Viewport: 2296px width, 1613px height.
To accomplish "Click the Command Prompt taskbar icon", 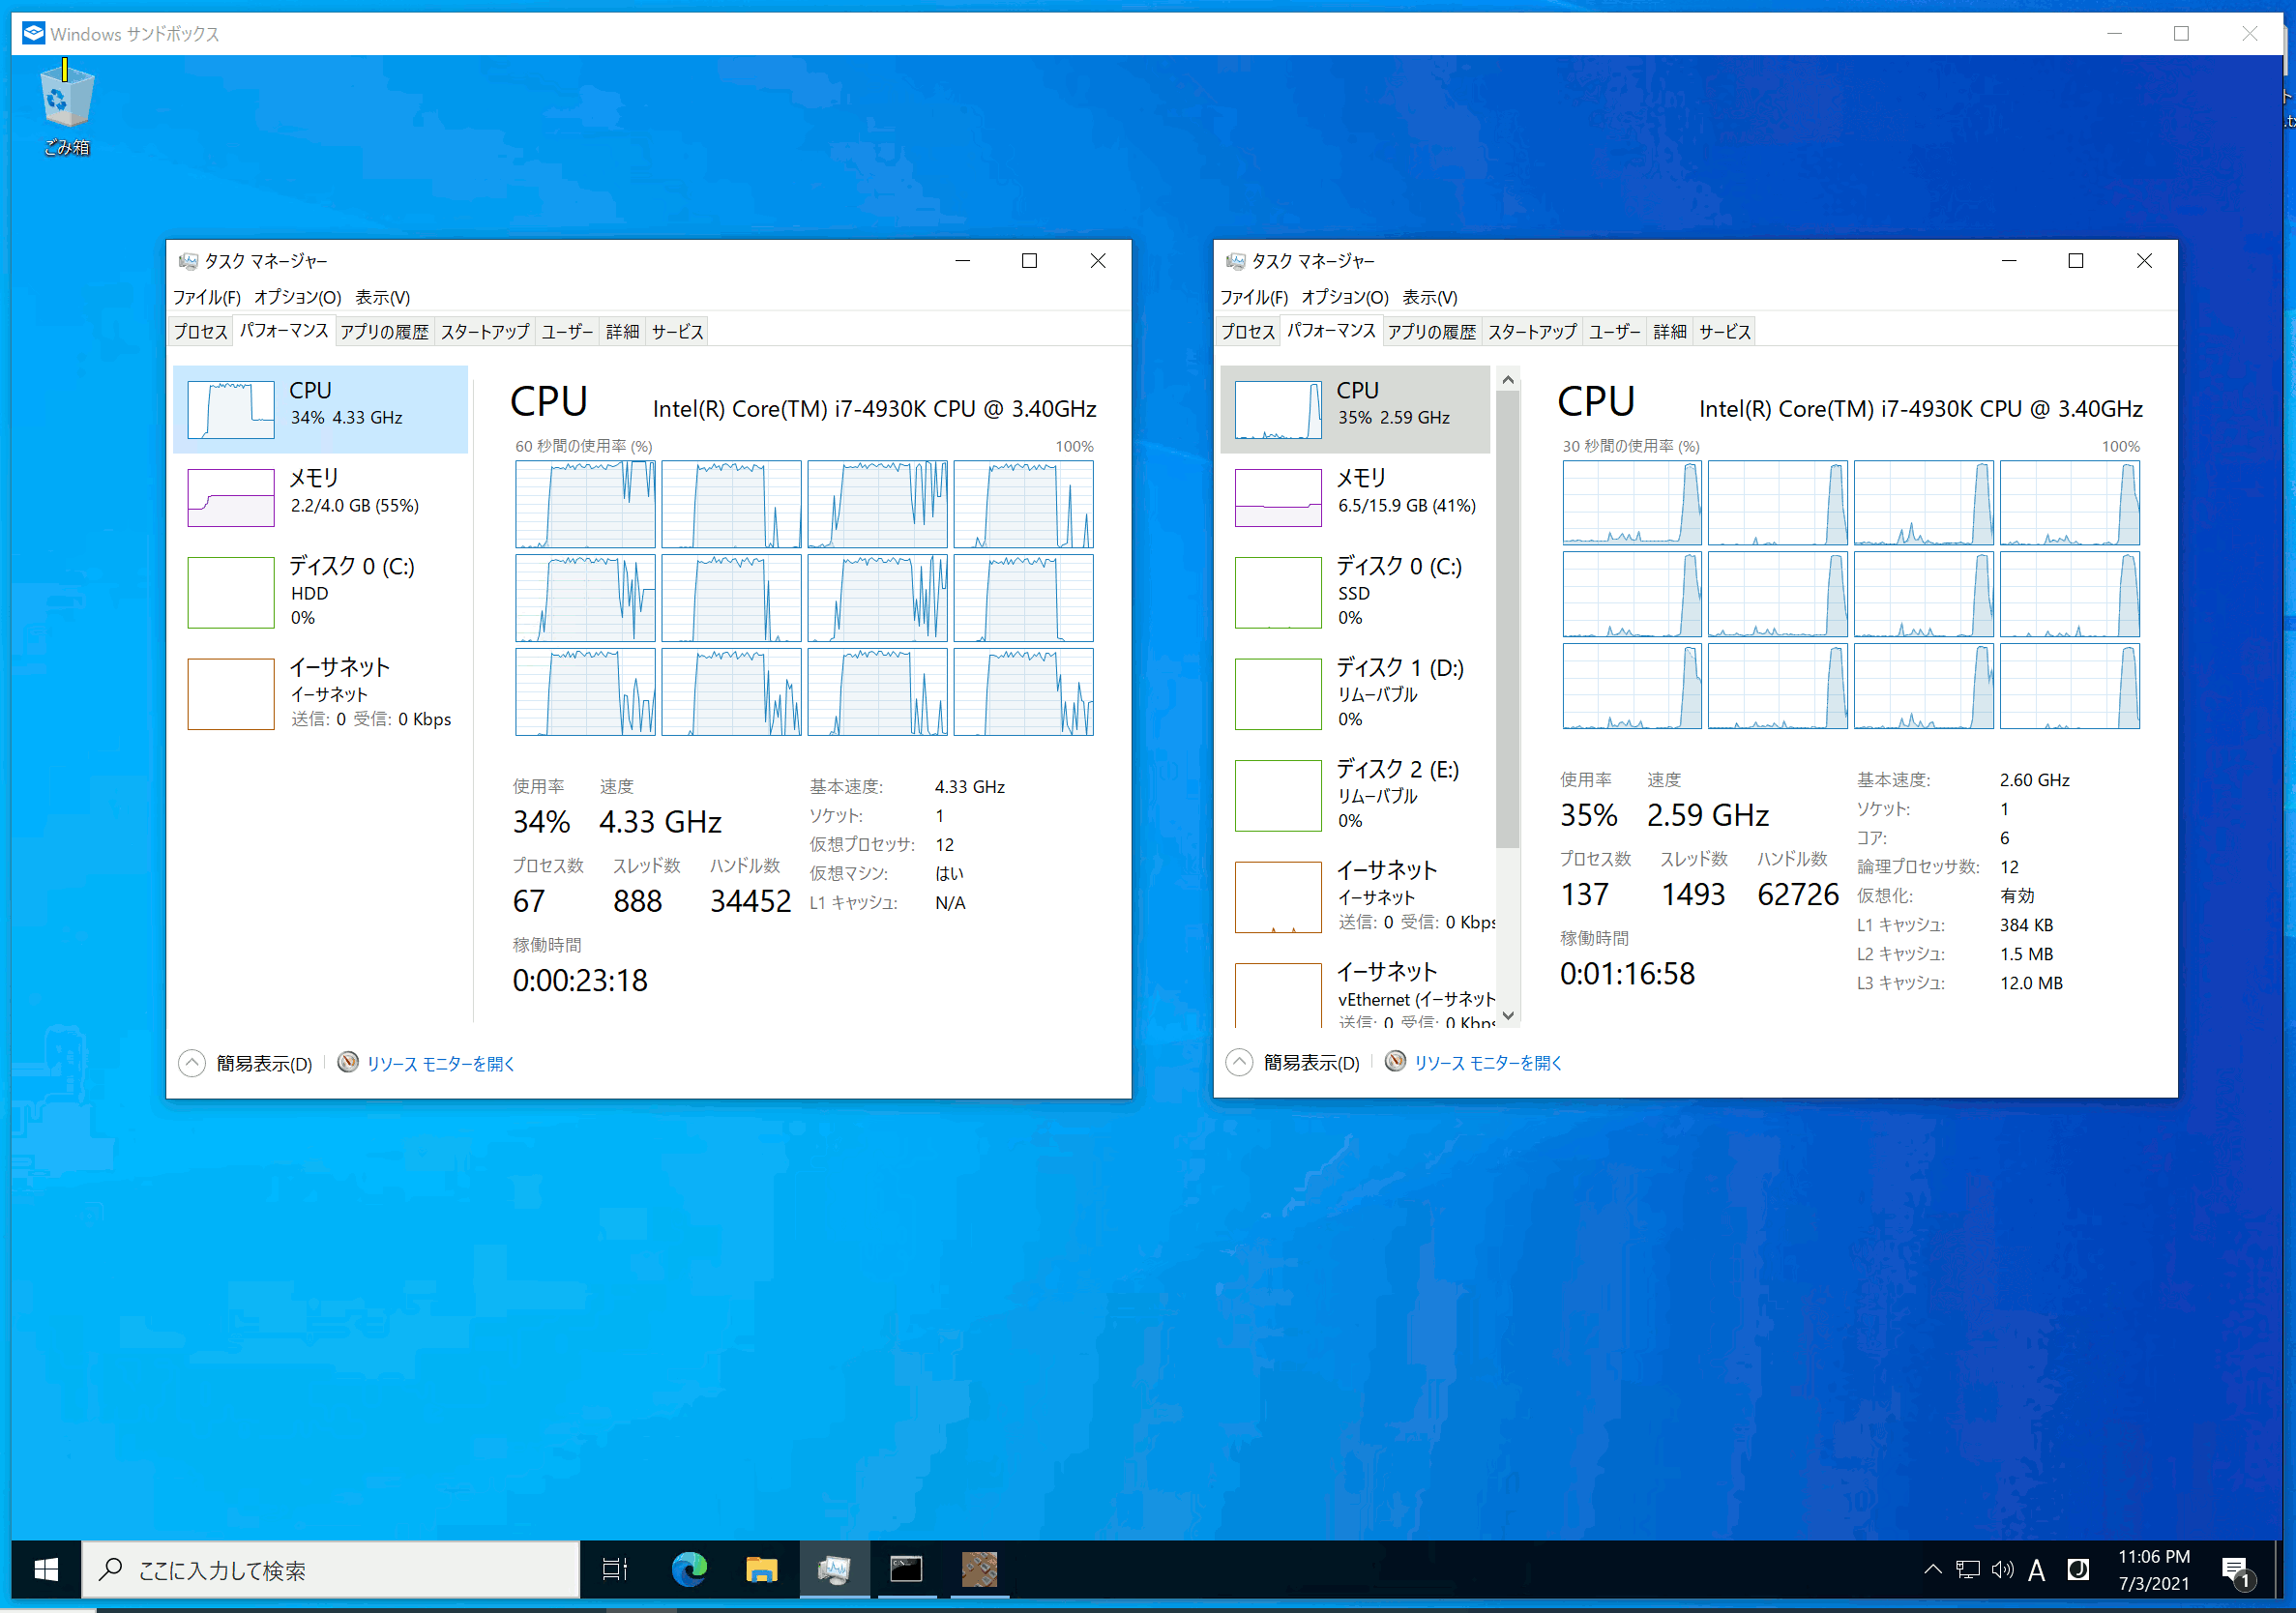I will pos(906,1569).
